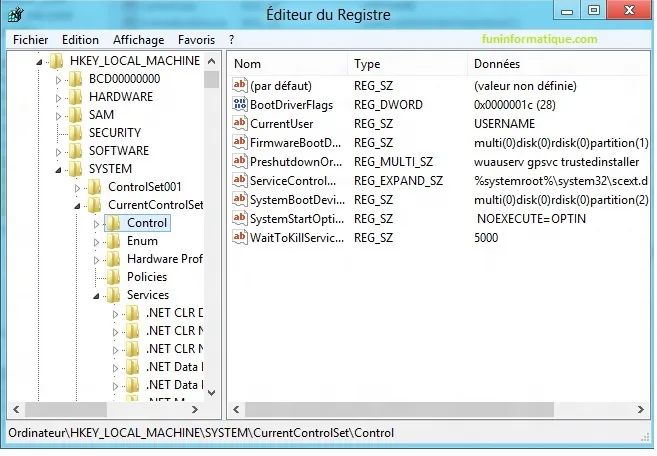This screenshot has height=456, width=657.
Task: Click the tree pane vertical scrollbar thumb
Action: [x=212, y=79]
